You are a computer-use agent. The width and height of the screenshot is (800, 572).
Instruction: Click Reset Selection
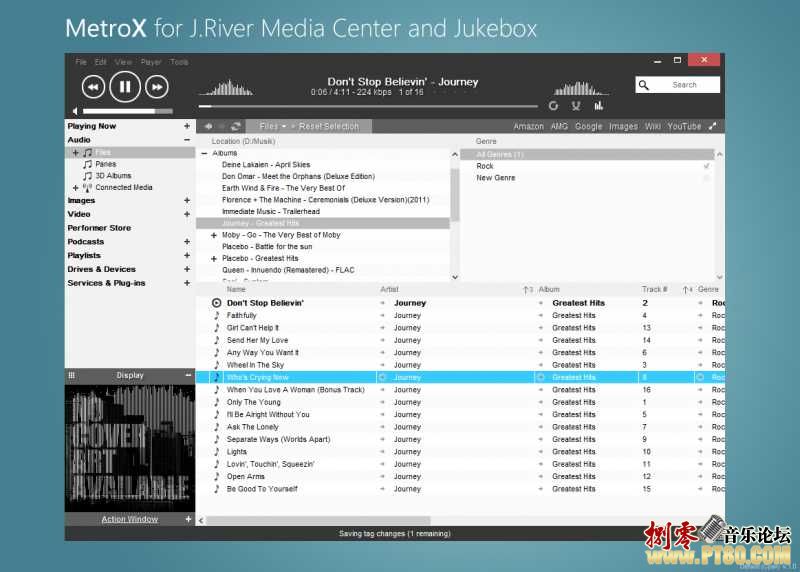(329, 126)
